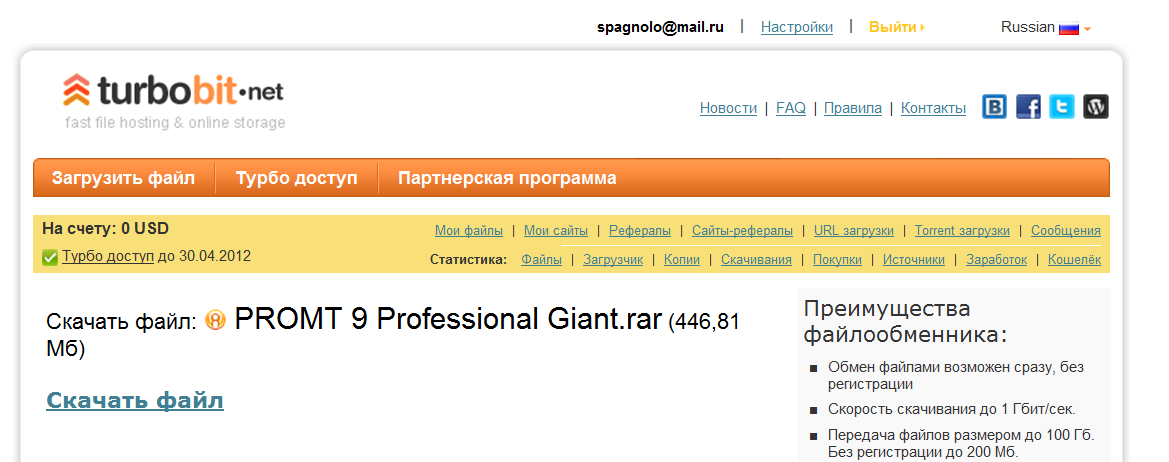Open the Загрузить файл tab

pyautogui.click(x=123, y=178)
